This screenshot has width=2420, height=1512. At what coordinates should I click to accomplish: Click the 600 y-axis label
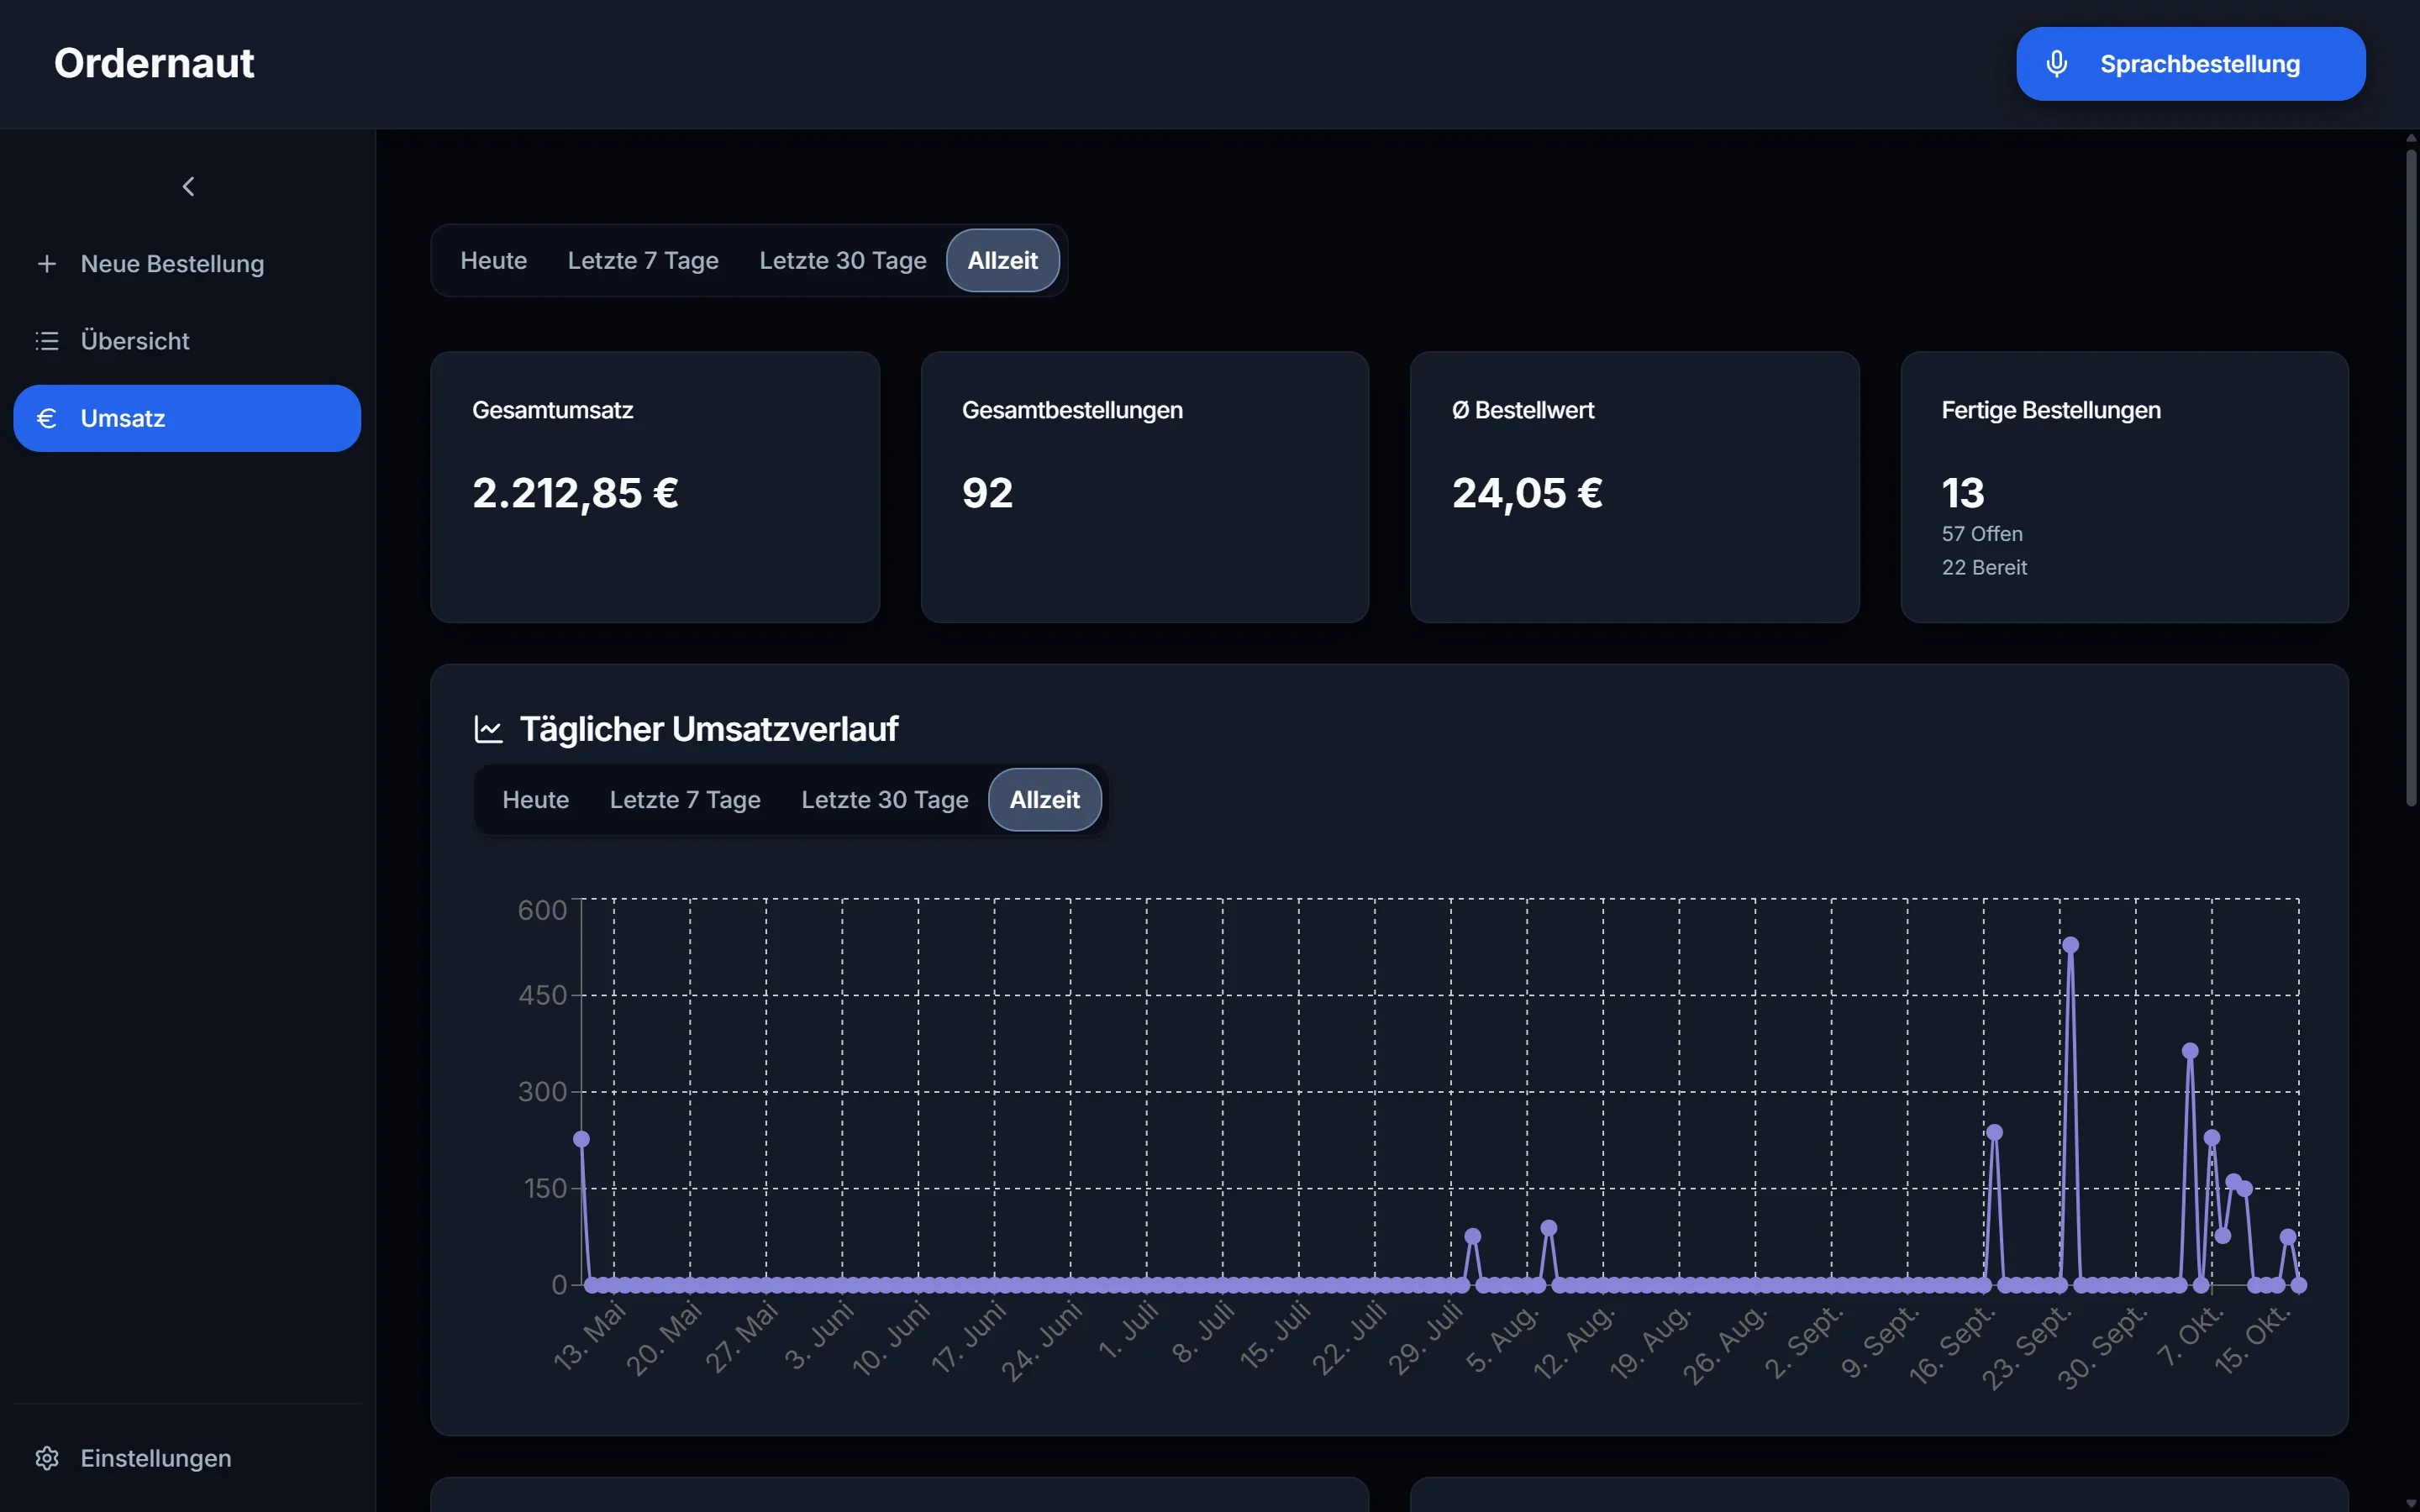coord(542,910)
